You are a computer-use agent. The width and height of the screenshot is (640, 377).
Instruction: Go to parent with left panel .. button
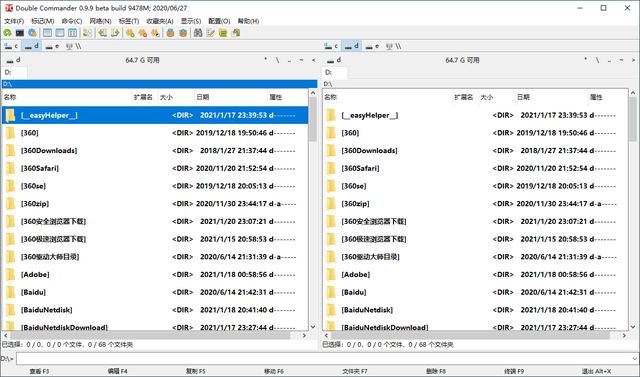289,60
